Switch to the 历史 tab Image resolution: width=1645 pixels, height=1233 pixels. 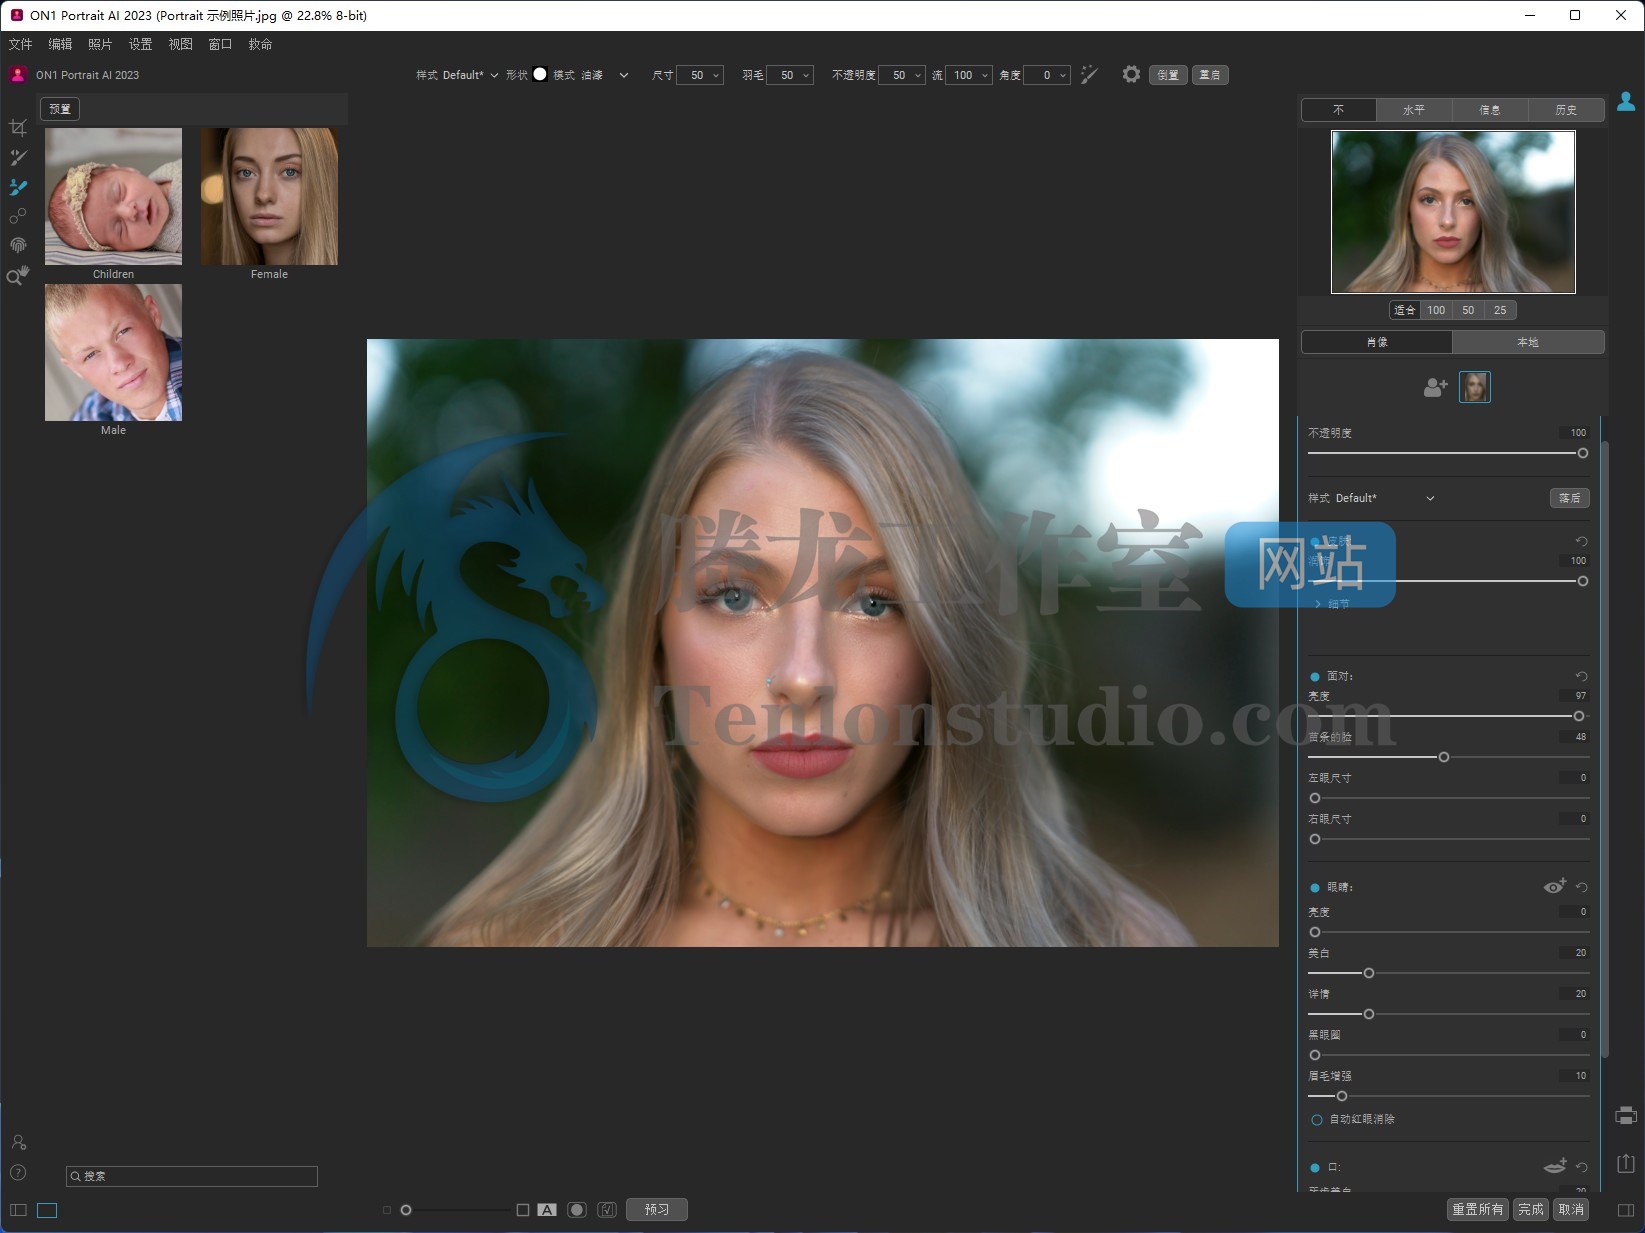coord(1566,110)
